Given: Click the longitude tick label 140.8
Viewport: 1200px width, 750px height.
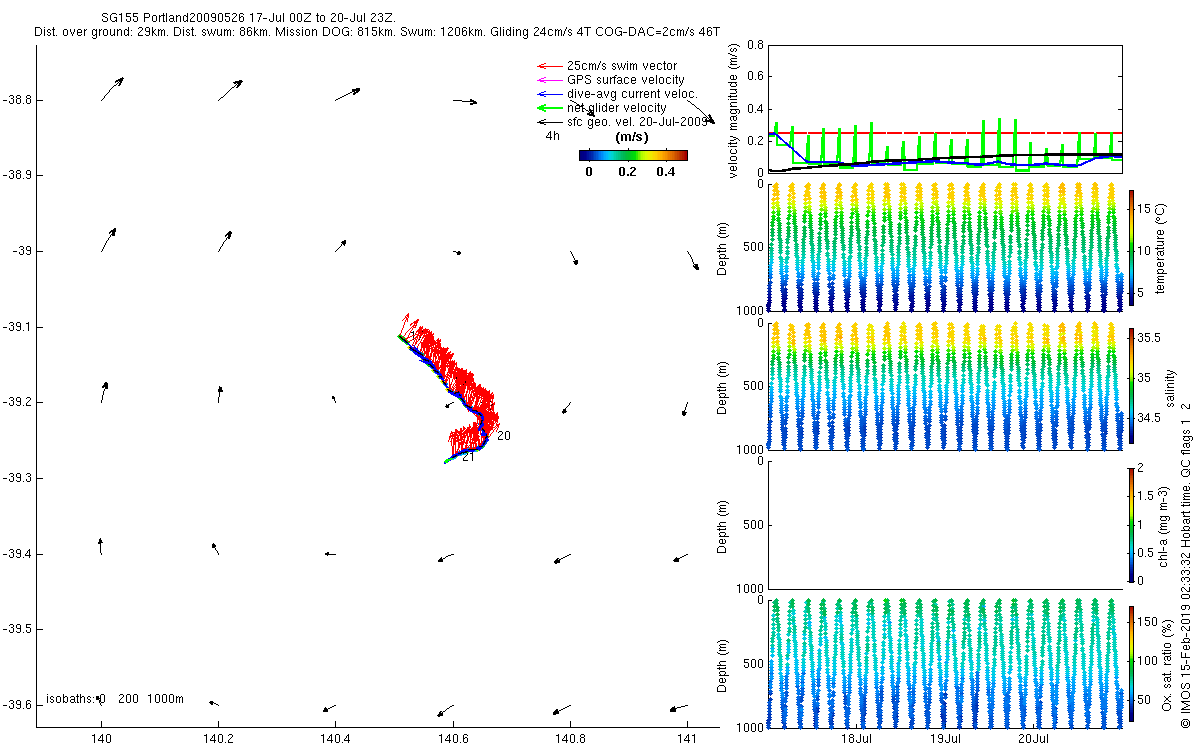Looking at the screenshot, I should (x=569, y=738).
